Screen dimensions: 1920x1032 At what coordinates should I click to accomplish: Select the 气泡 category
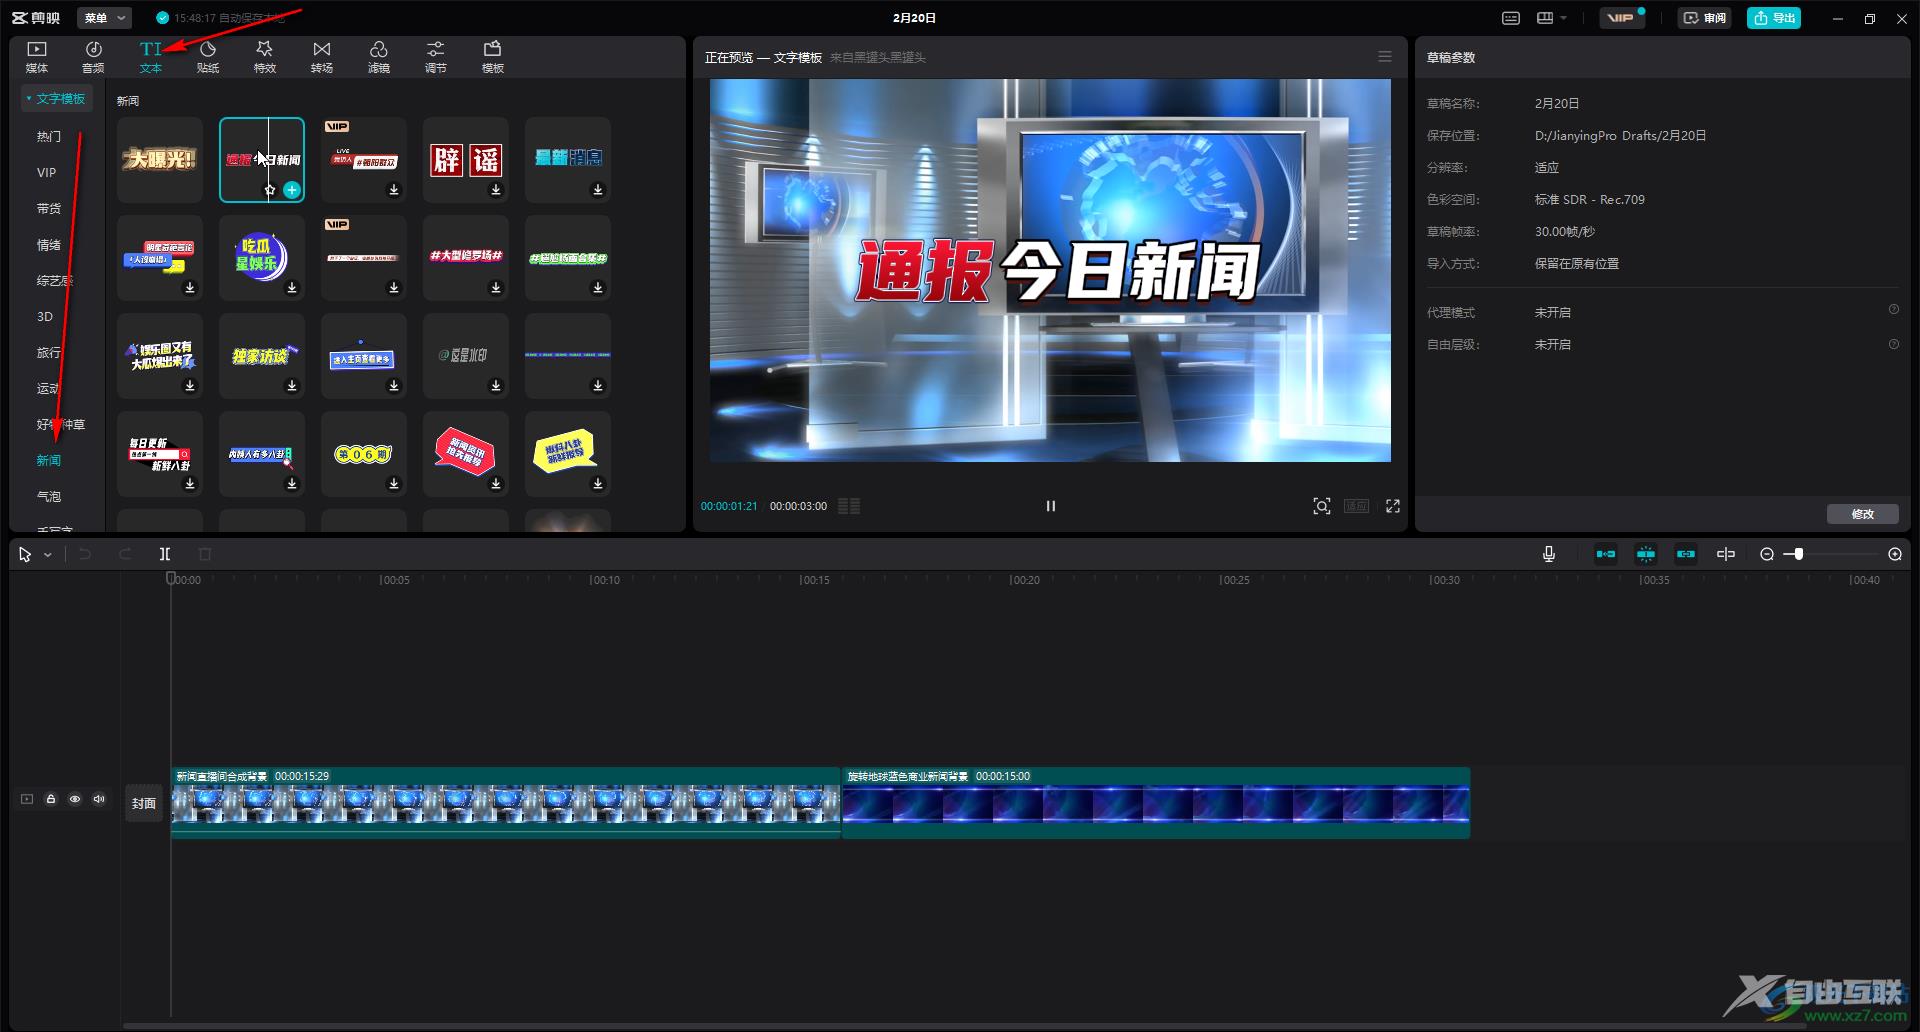point(49,496)
